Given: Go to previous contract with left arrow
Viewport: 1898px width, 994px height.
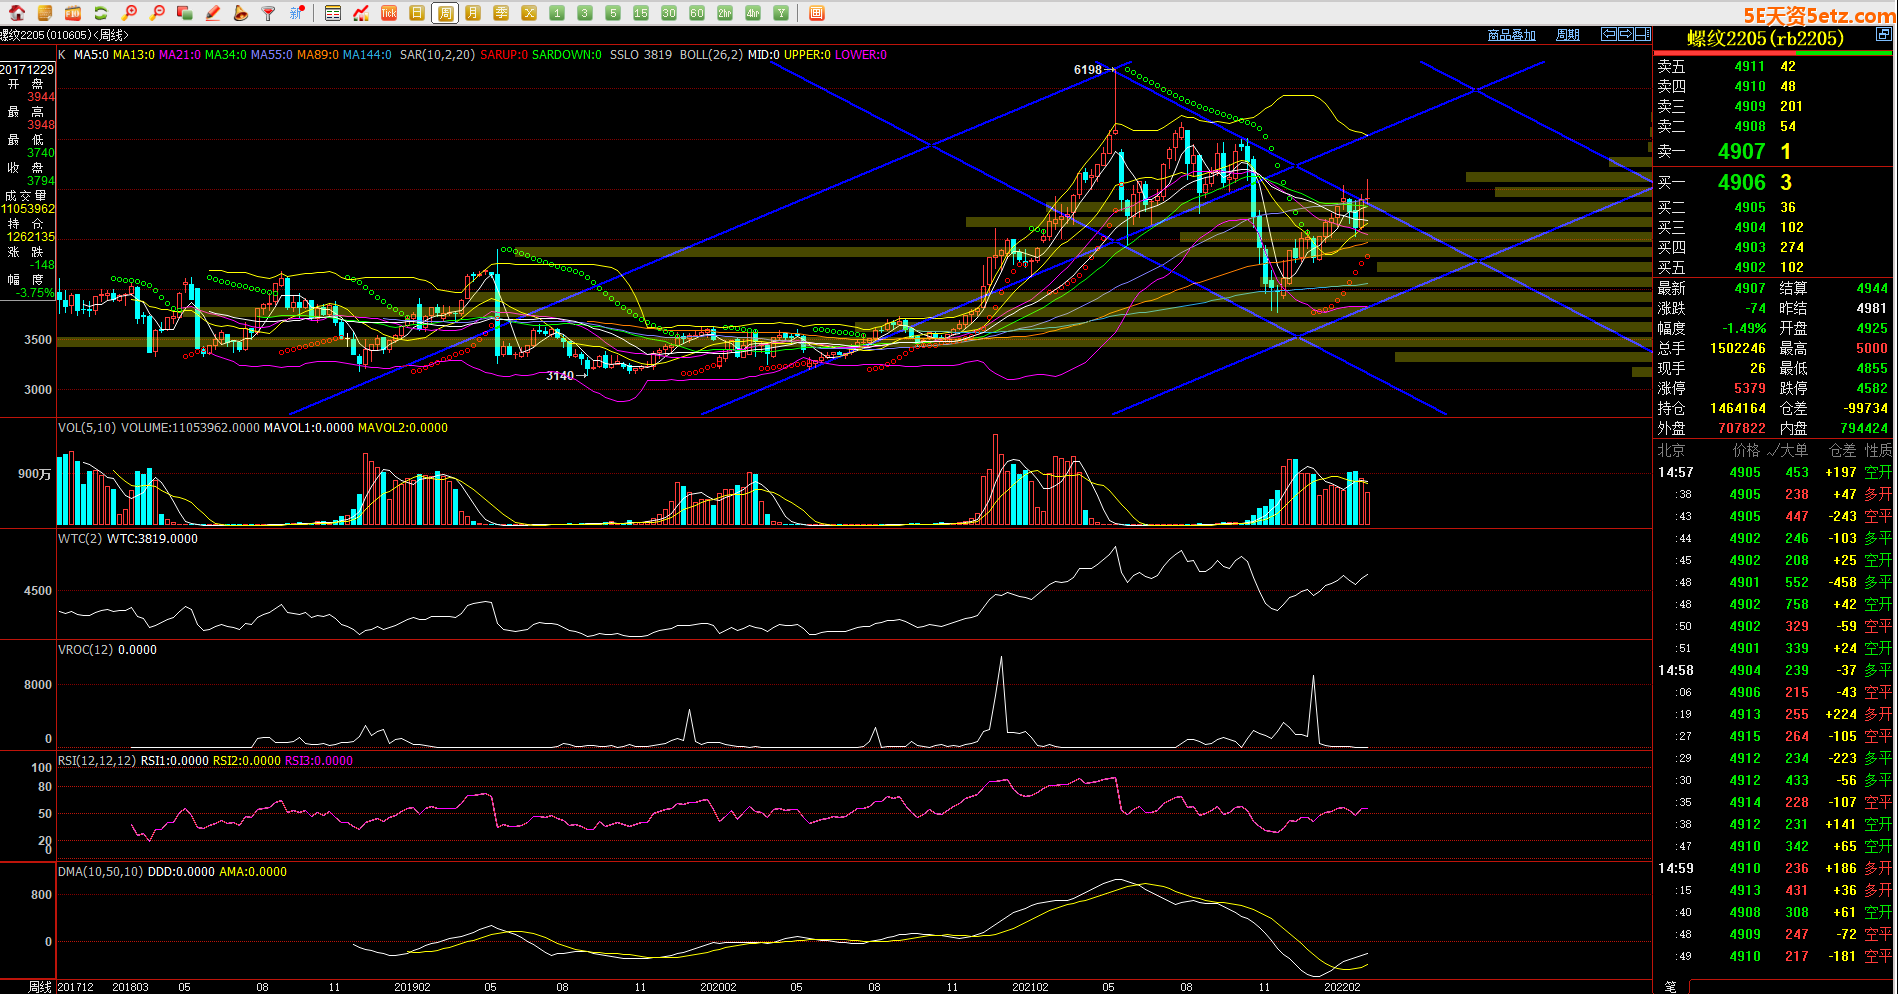Looking at the screenshot, I should (1609, 34).
